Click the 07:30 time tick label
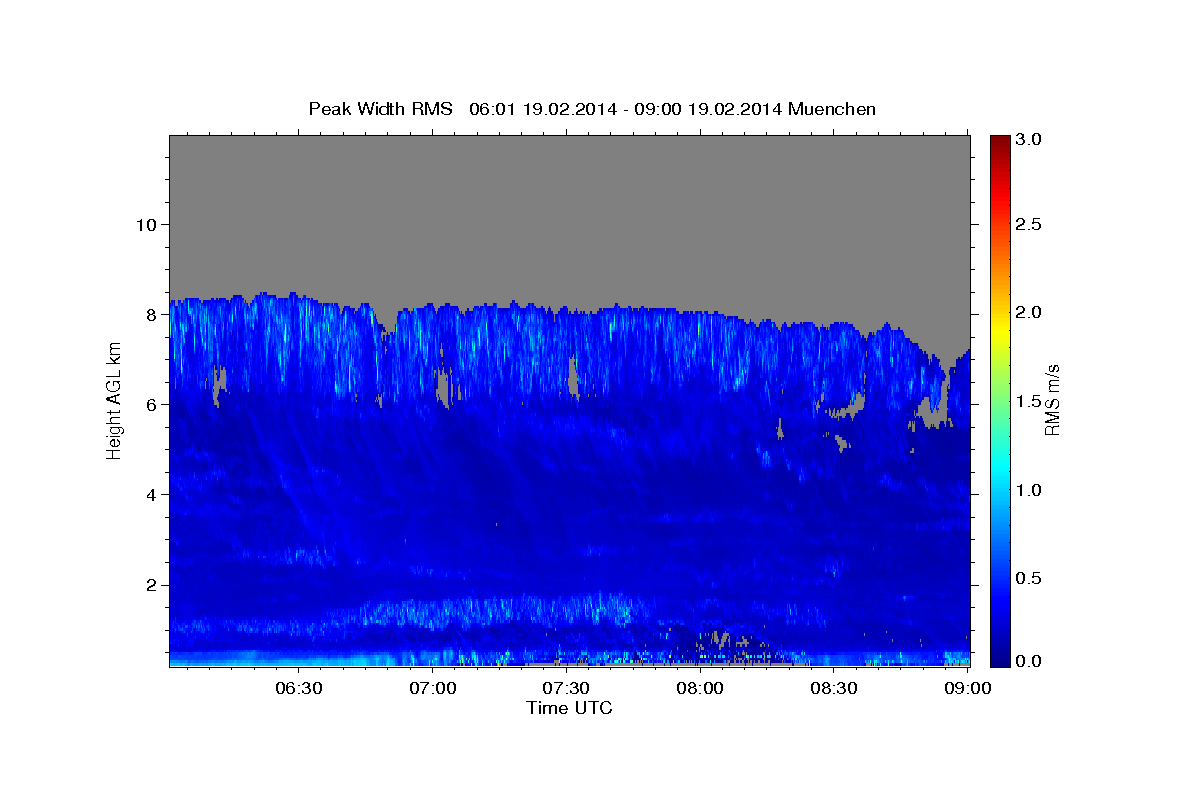The width and height of the screenshot is (1200, 800). coord(566,689)
